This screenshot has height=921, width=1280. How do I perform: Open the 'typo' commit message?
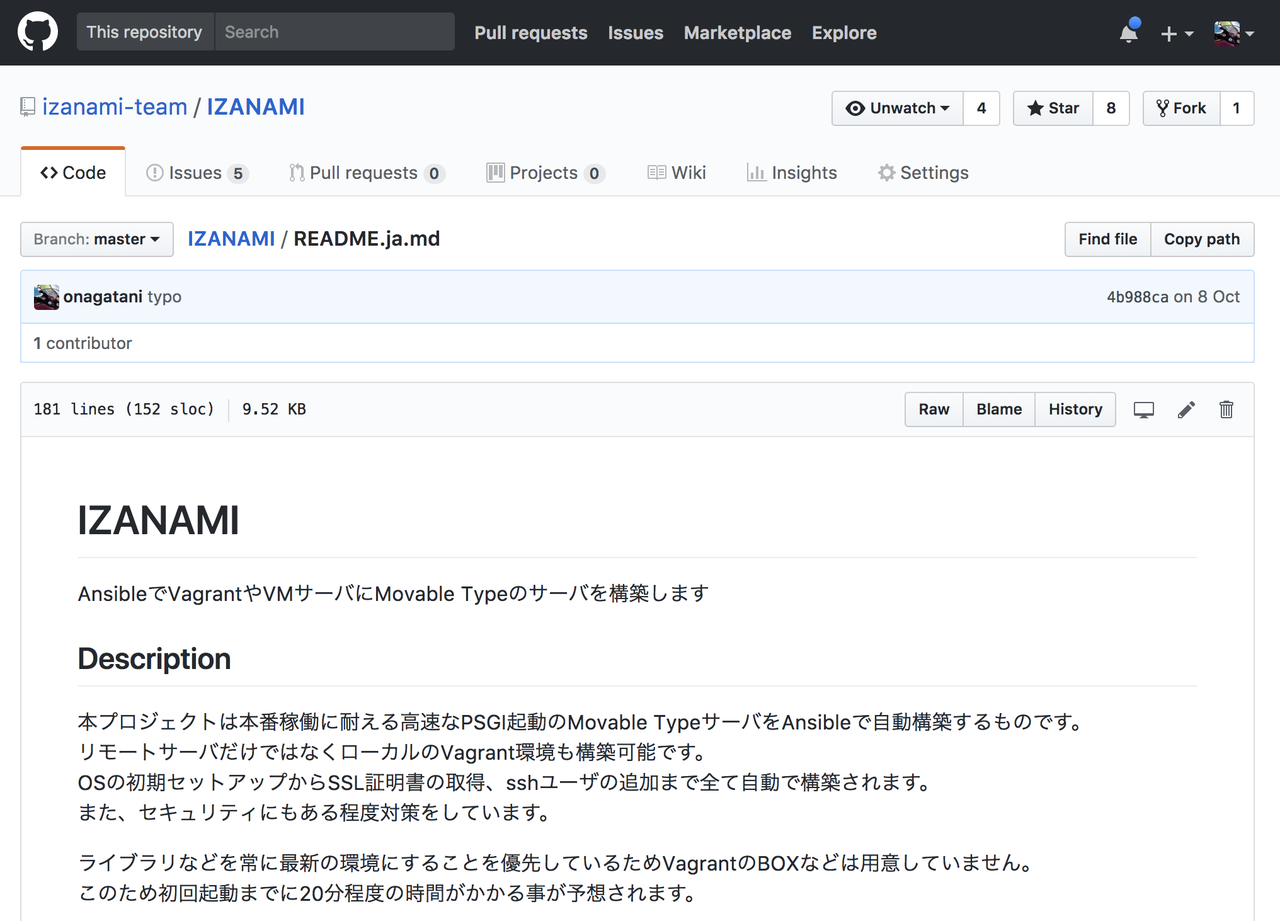tap(165, 297)
